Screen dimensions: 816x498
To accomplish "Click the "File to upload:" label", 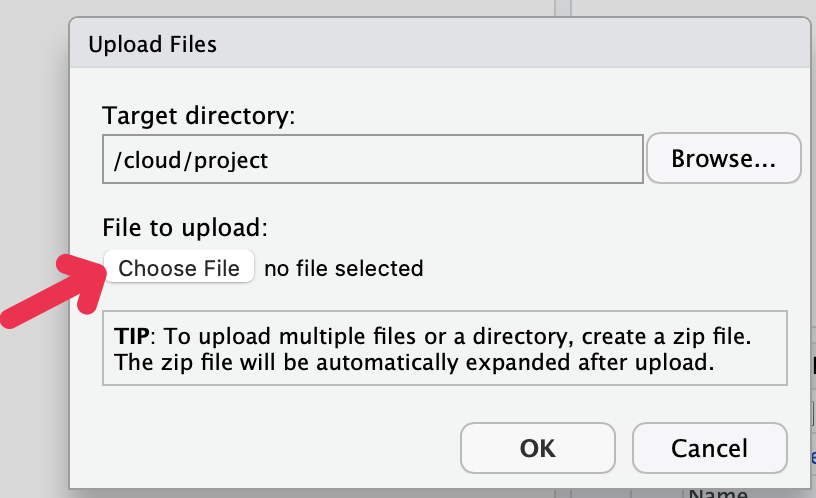I will tap(186, 226).
